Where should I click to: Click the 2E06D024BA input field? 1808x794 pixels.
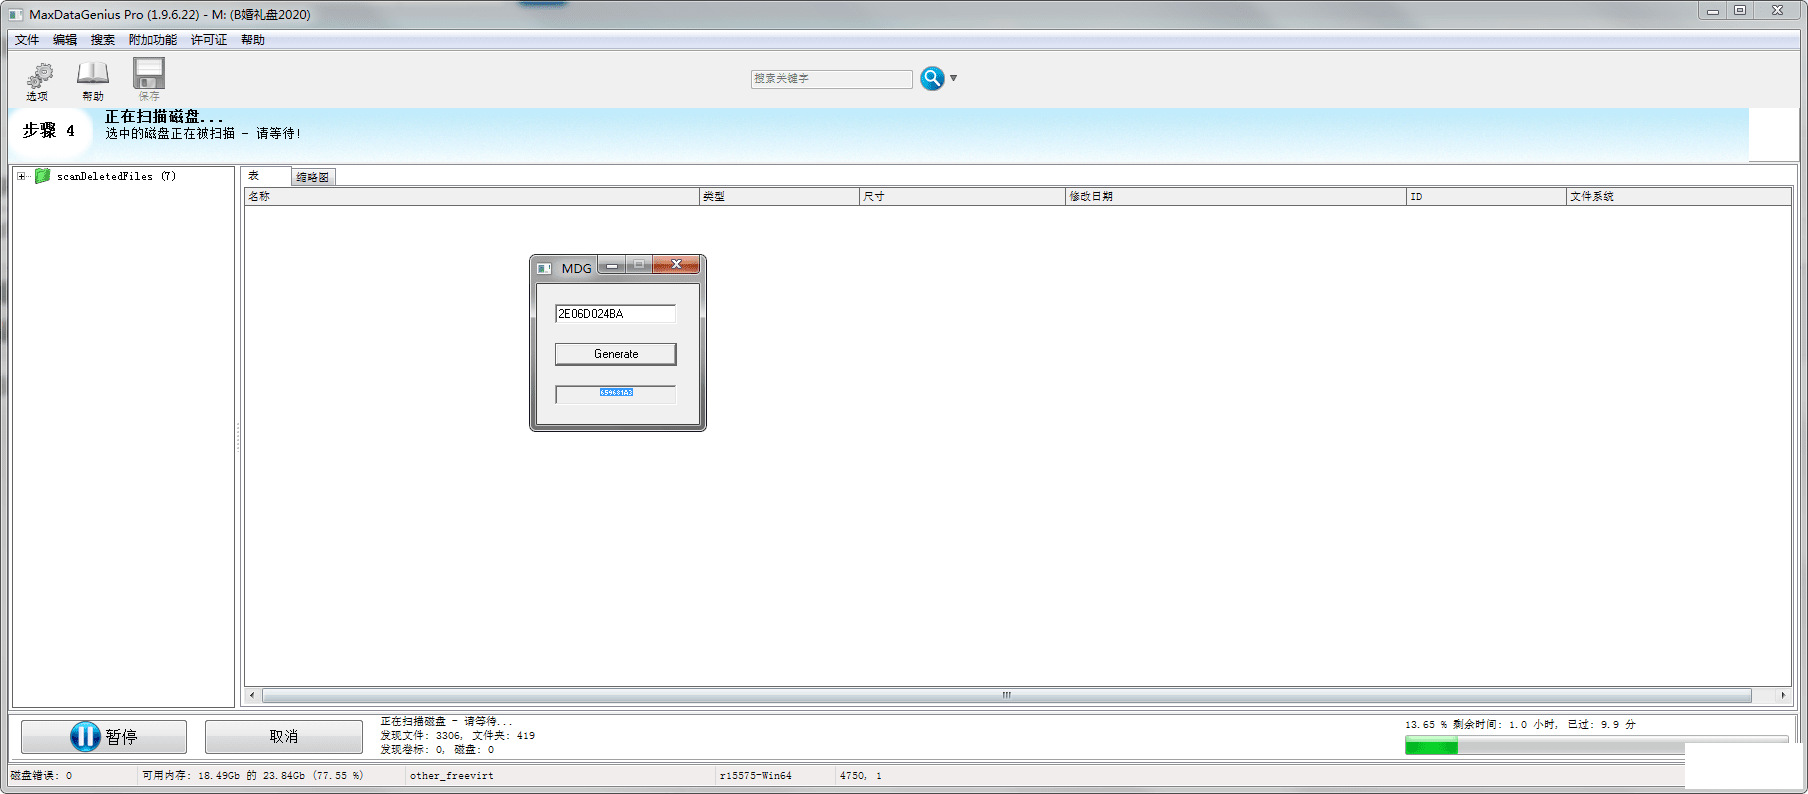point(615,314)
